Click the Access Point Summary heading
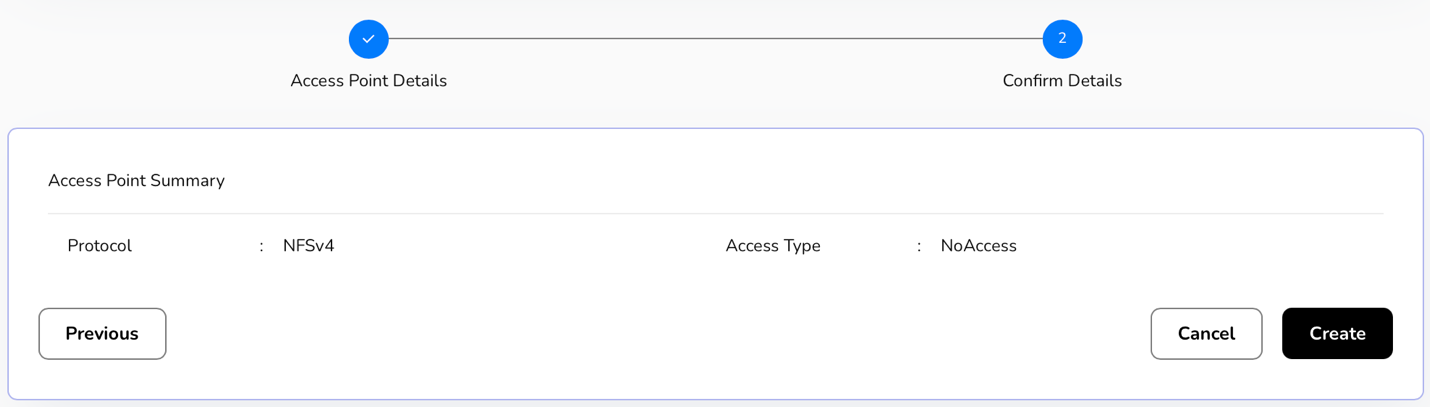Image resolution: width=1430 pixels, height=407 pixels. (136, 181)
